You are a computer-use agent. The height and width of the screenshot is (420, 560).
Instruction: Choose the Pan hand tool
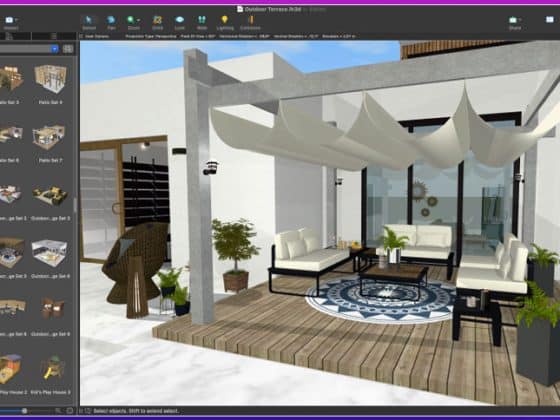[111, 22]
